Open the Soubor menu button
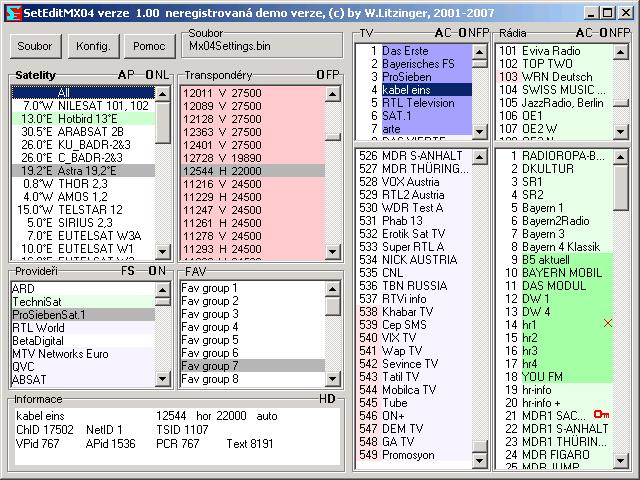640x480 pixels. pyautogui.click(x=36, y=46)
